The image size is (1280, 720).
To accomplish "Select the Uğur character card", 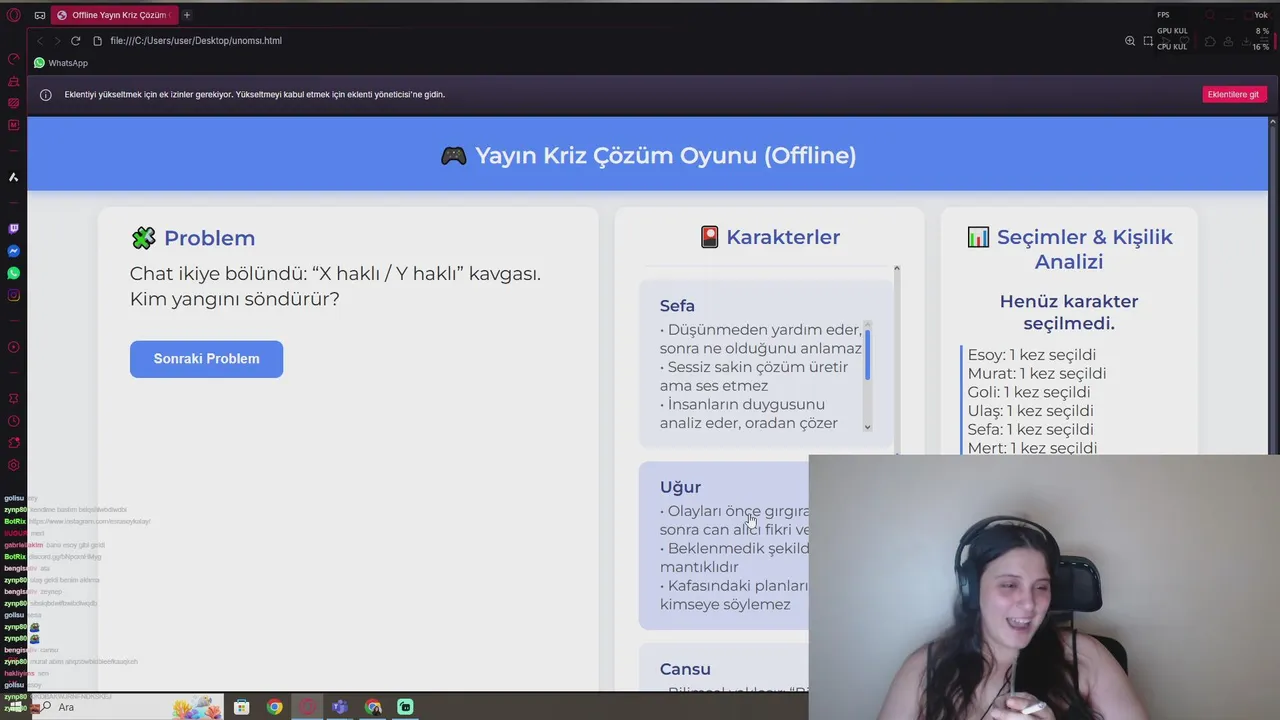I will tap(724, 546).
